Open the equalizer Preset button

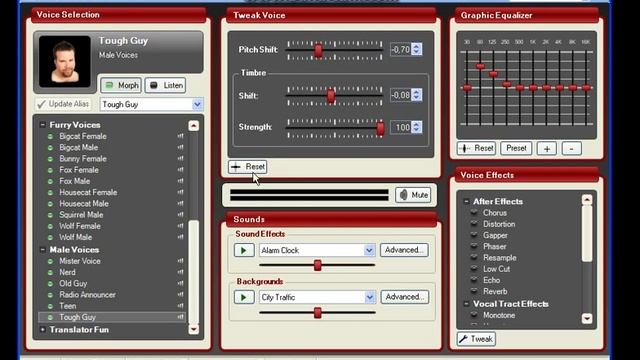[x=516, y=148]
